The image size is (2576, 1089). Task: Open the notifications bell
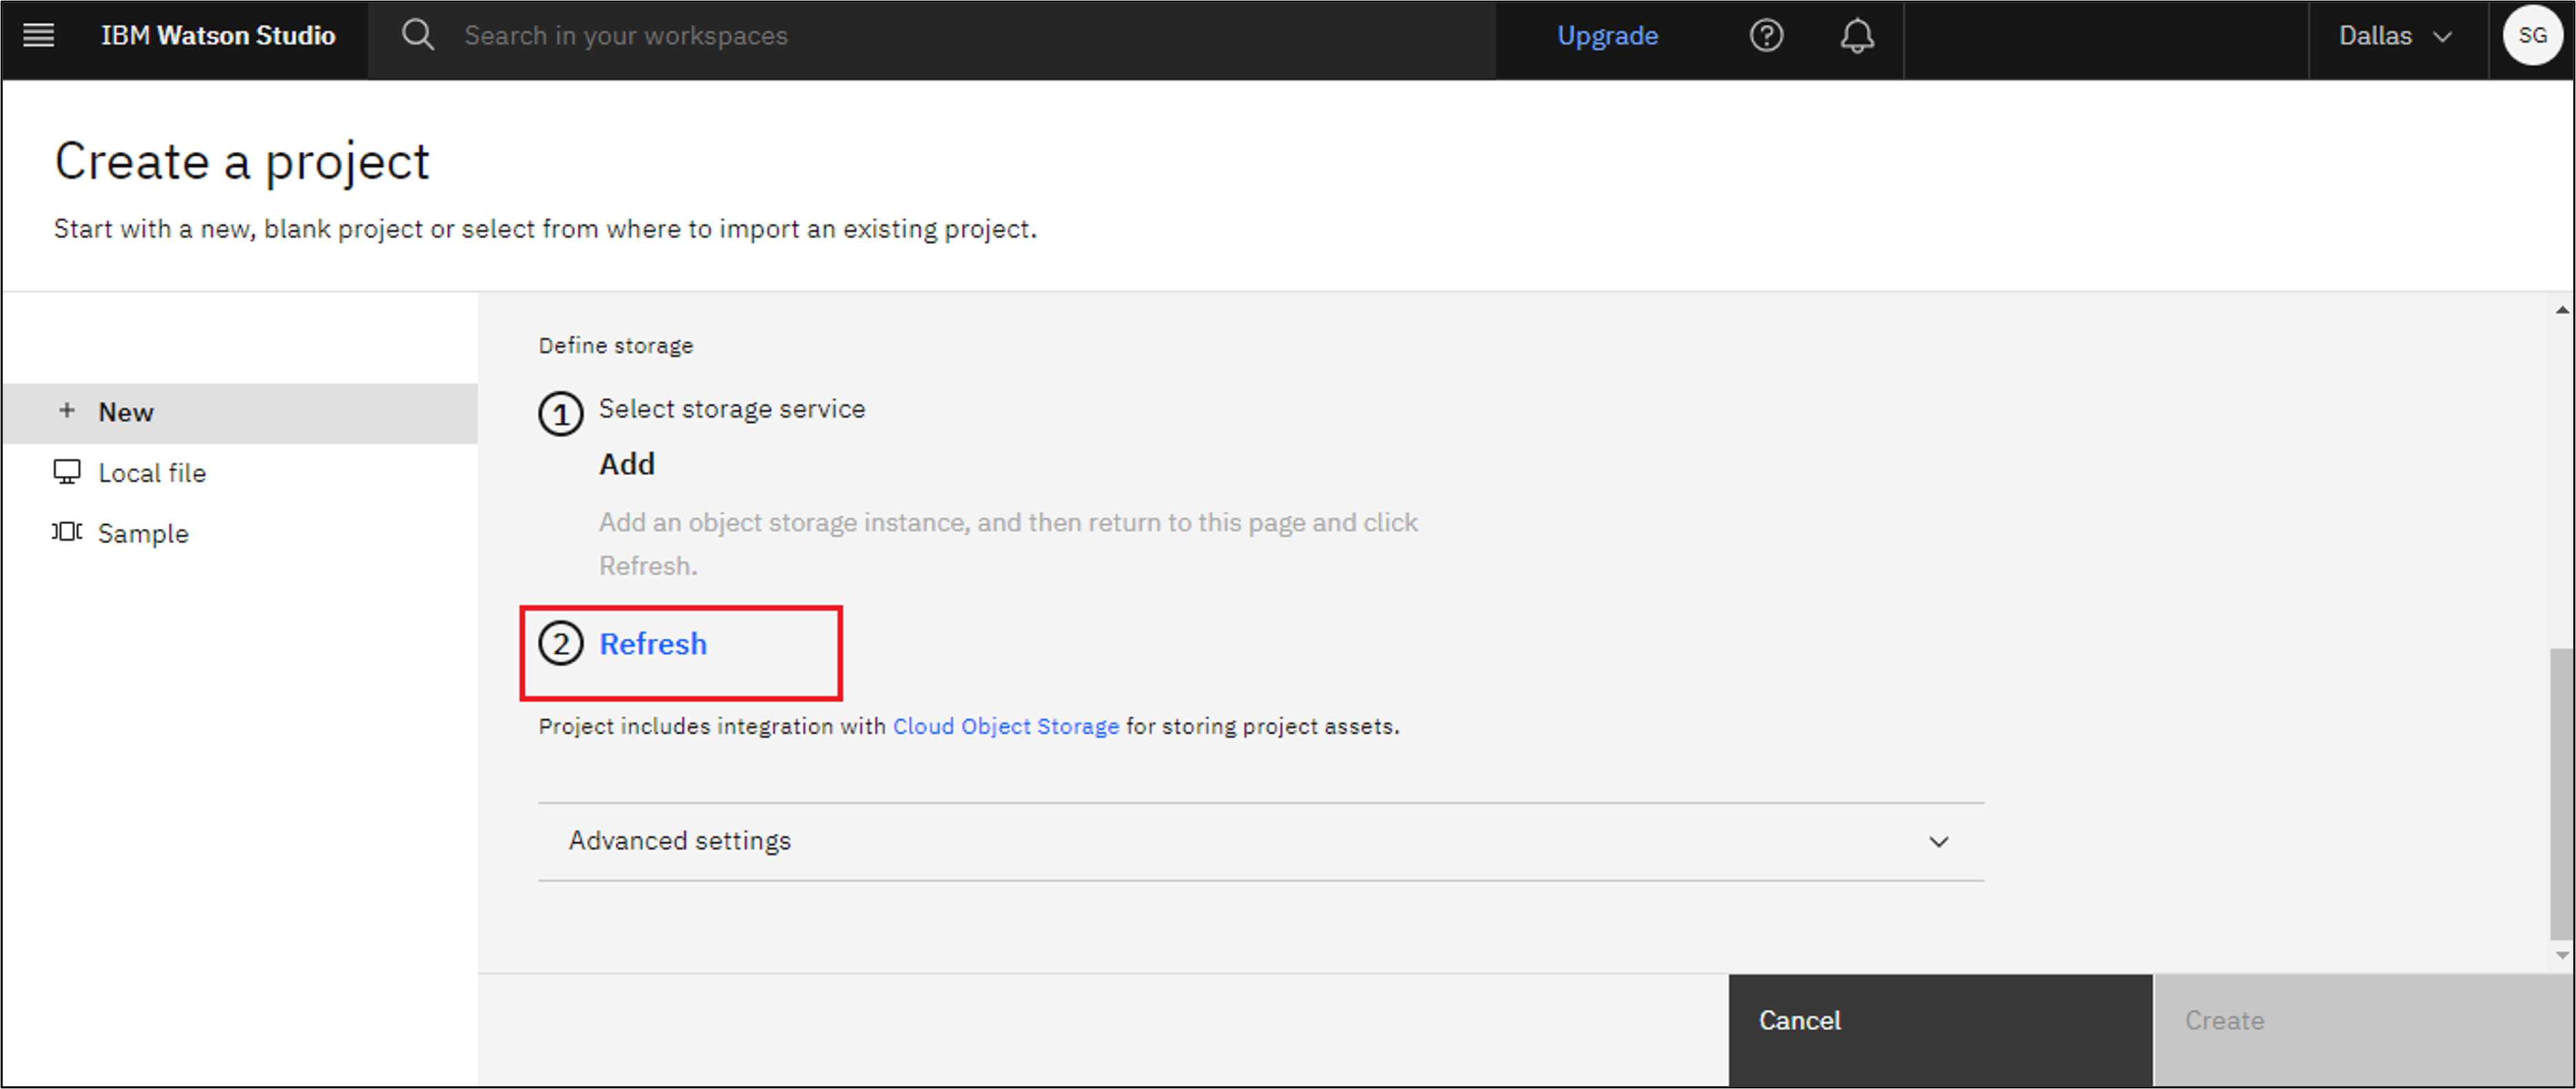pyautogui.click(x=1857, y=36)
